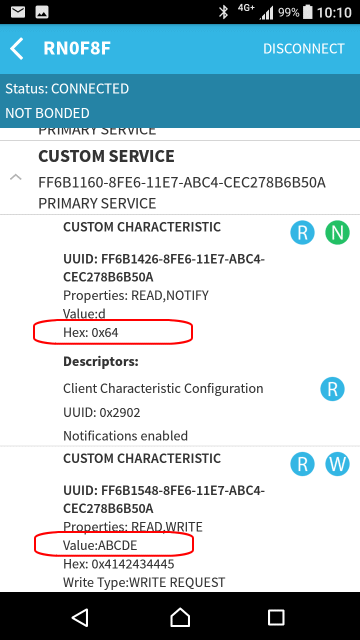Collapse the Custom Service chevron
Image resolution: width=360 pixels, height=640 pixels.
coord(16,178)
